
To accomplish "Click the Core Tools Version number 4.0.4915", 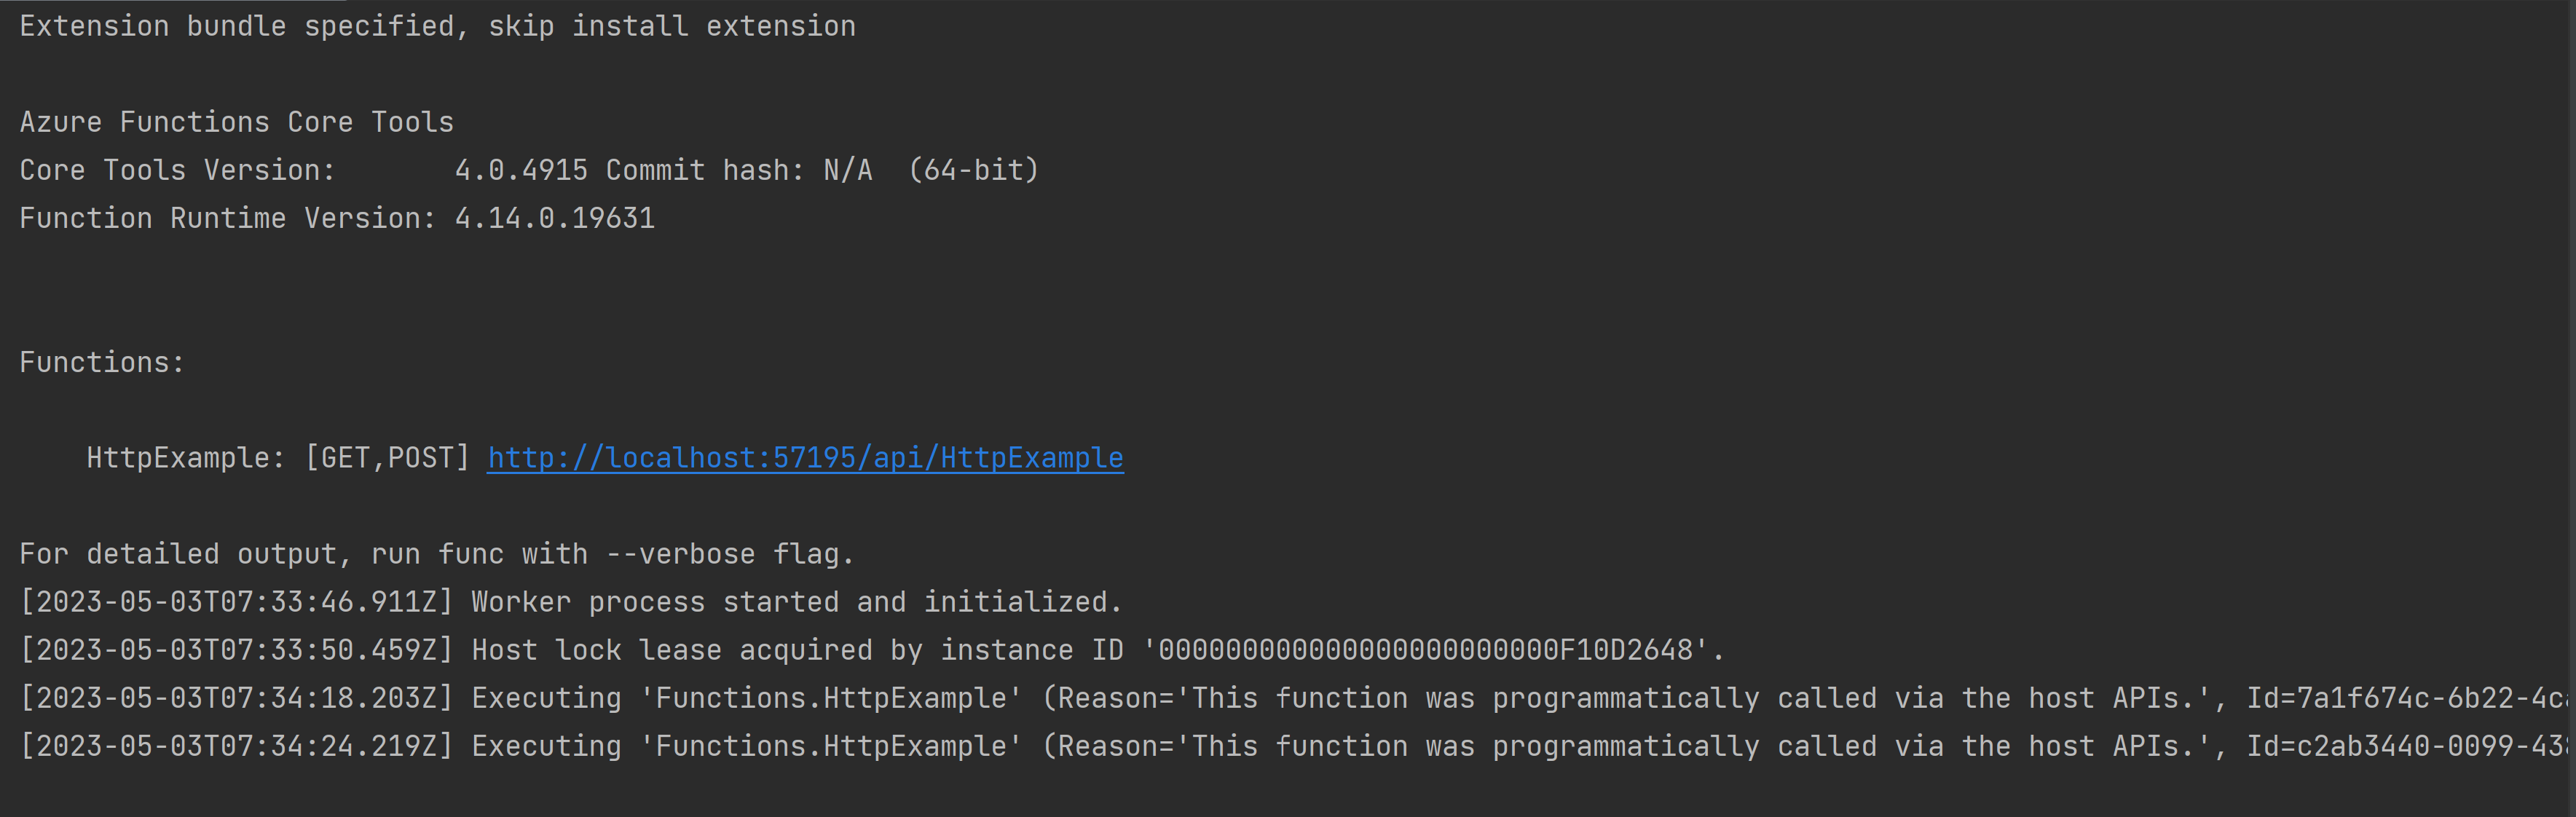I will pyautogui.click(x=521, y=170).
